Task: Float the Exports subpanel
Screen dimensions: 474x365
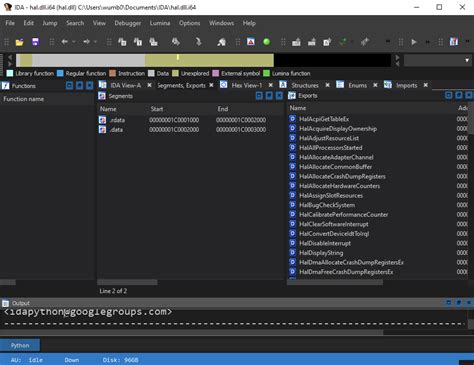Action: tap(458, 96)
